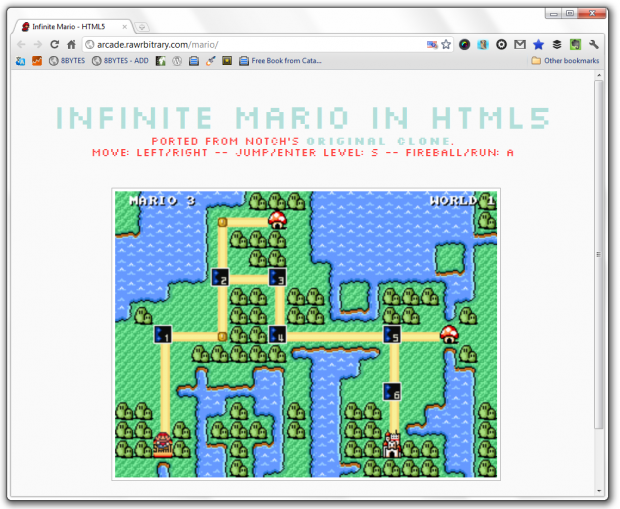Viewport: 620px width, 509px height.
Task: Select level 5 node on the map
Action: point(392,335)
